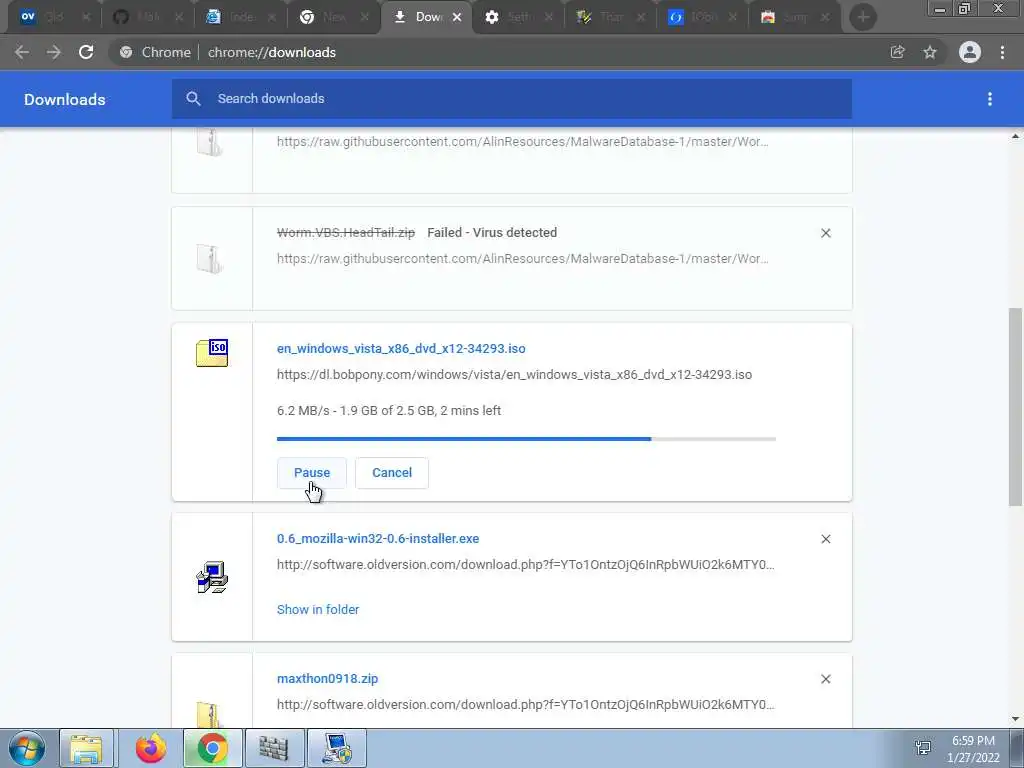Click the page vertical scrollbar thumb
Viewport: 1024px width, 768px height.
click(1015, 406)
